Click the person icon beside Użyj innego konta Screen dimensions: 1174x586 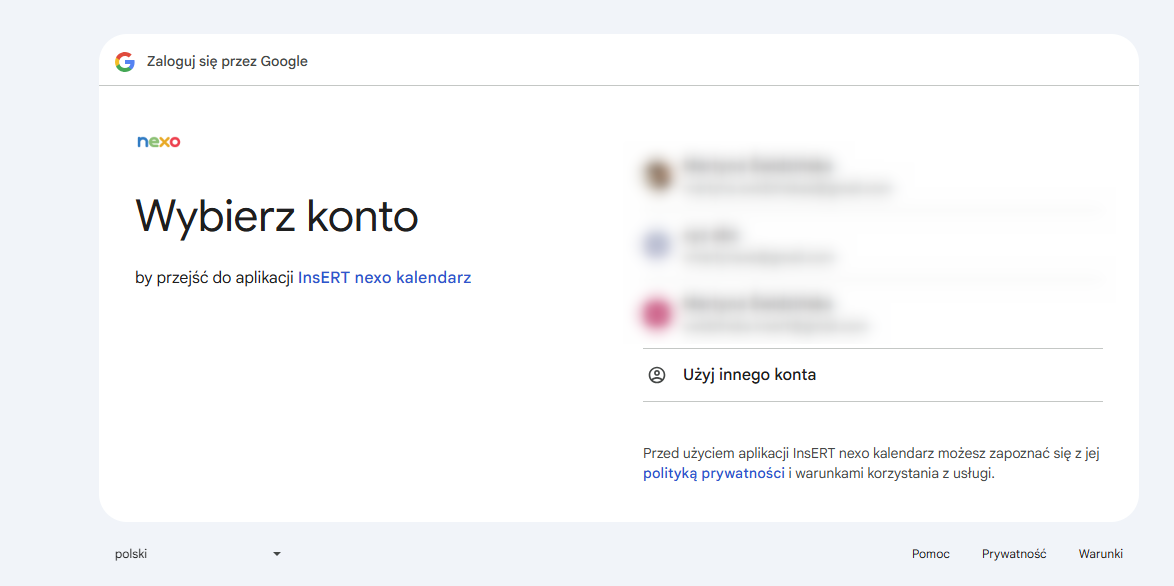coord(657,375)
